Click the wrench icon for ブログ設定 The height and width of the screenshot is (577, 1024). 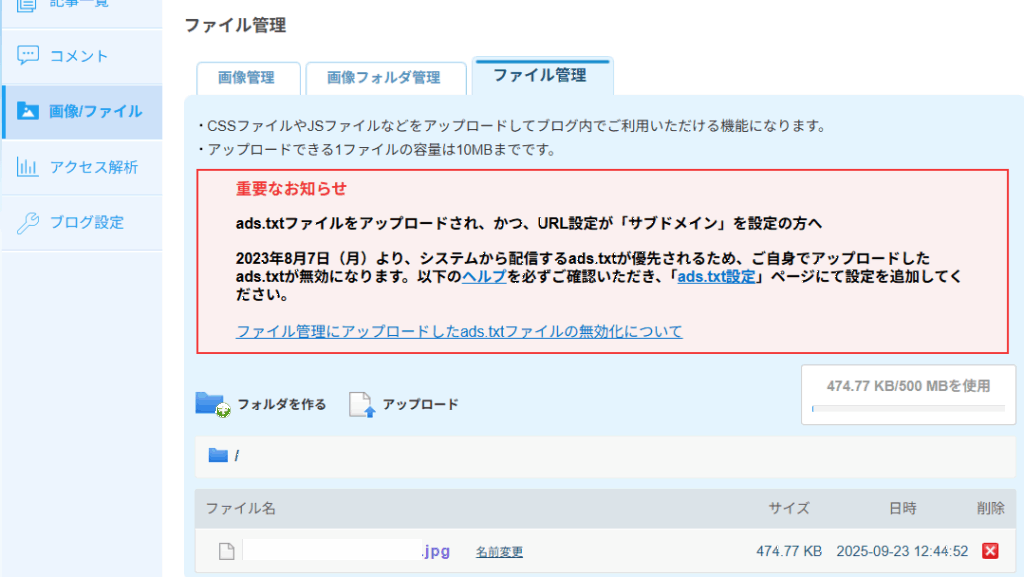click(27, 222)
